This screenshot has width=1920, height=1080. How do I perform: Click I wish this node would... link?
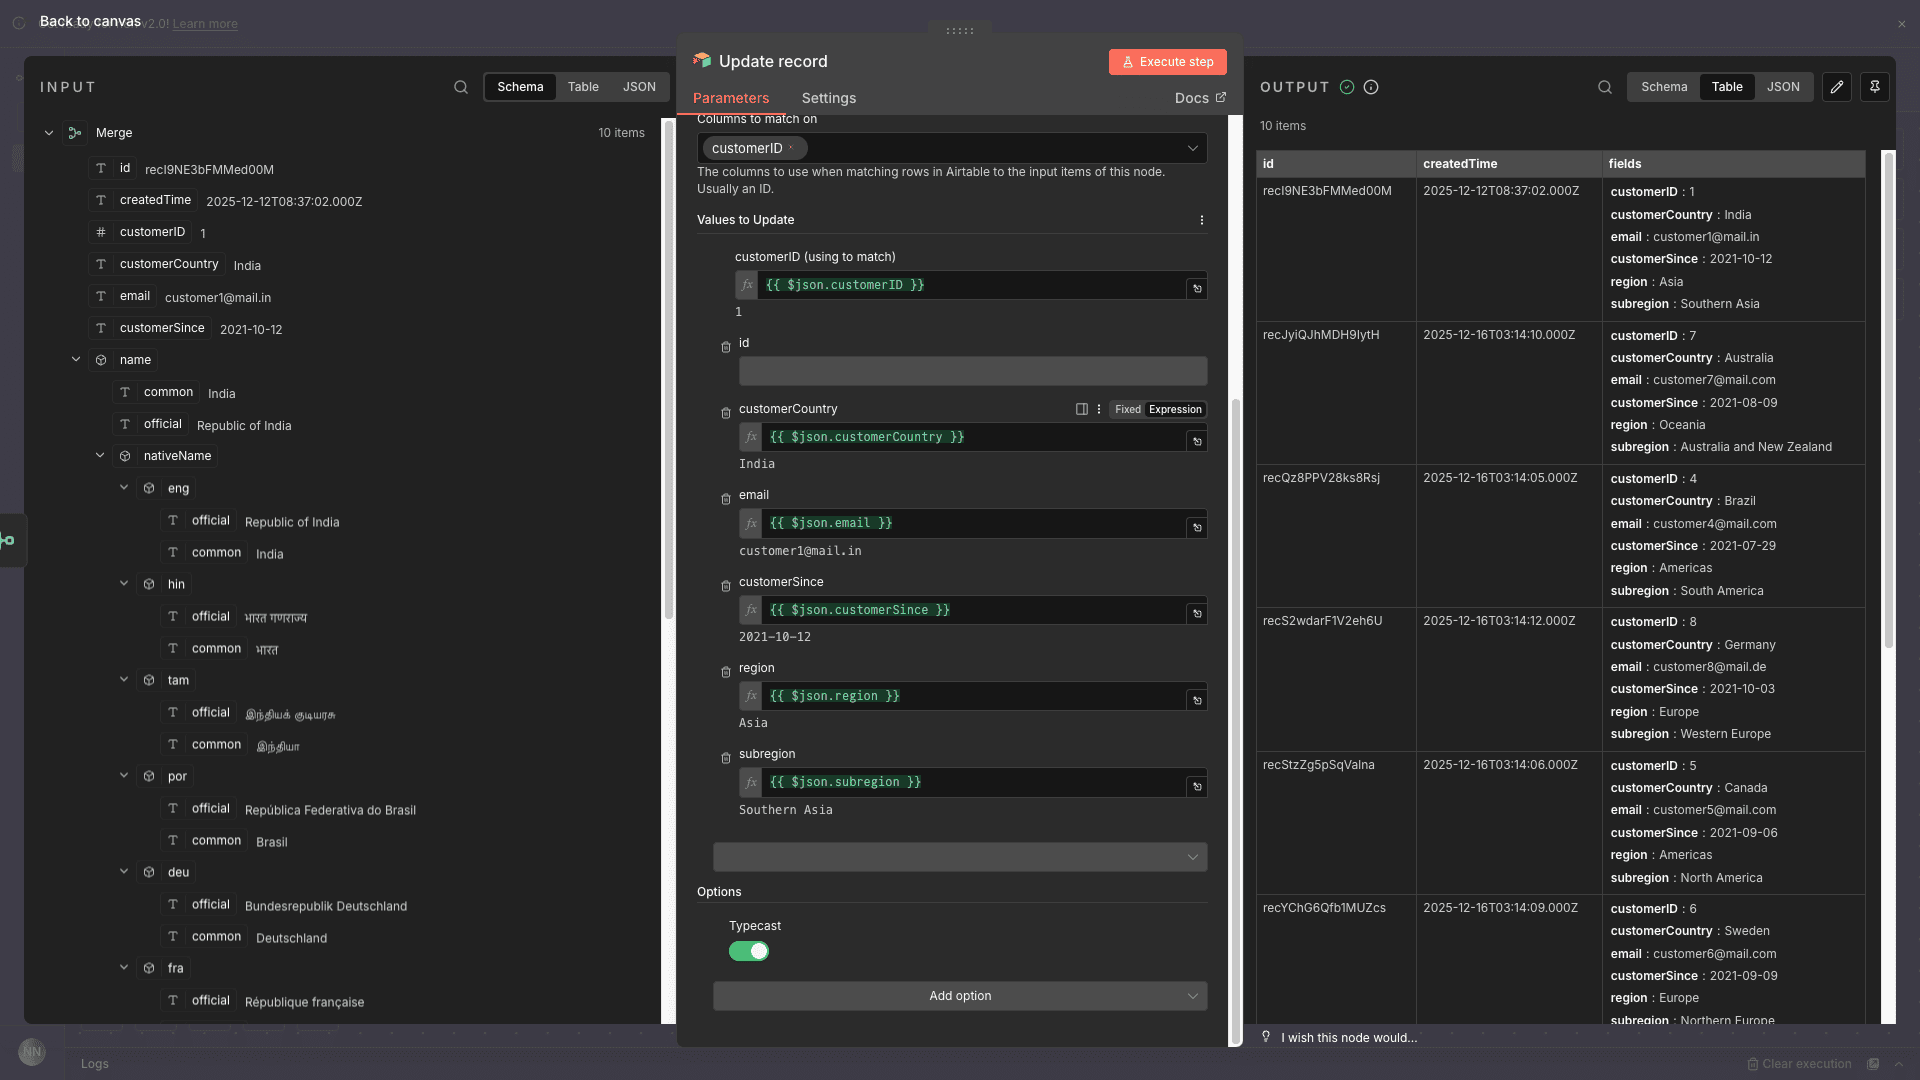point(1349,1038)
